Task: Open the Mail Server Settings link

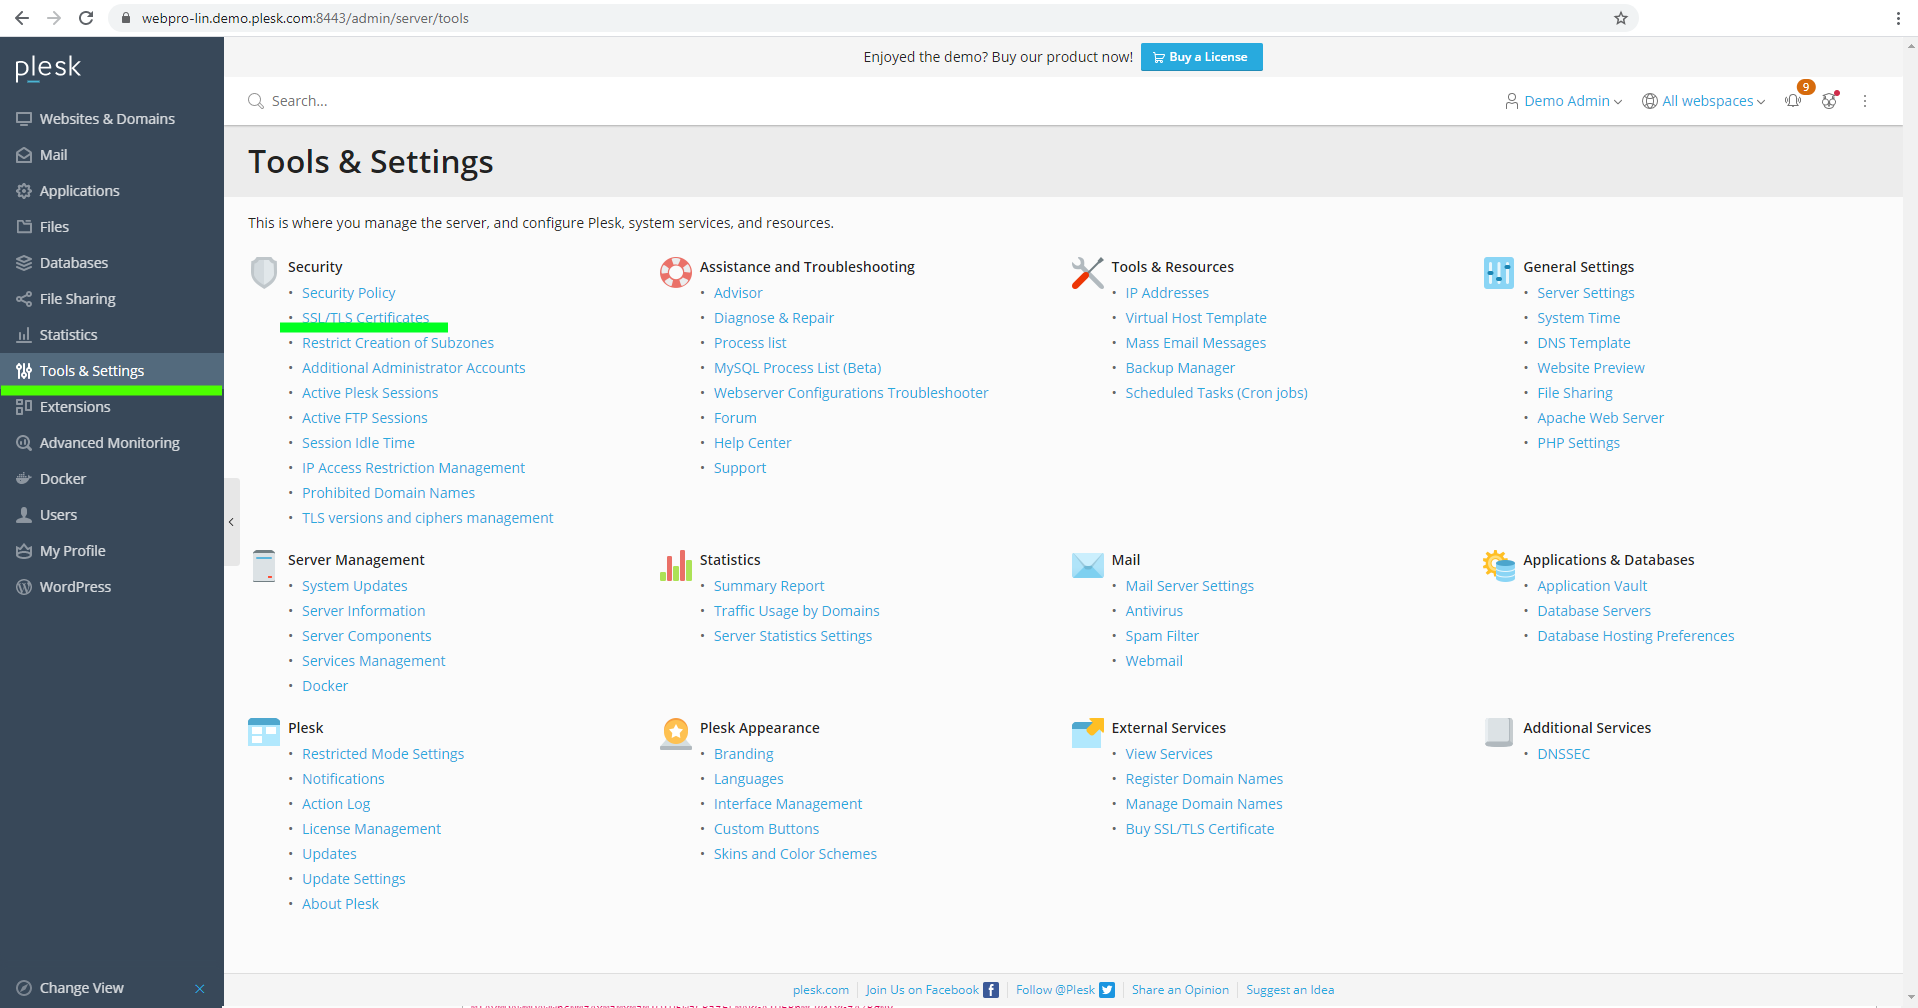Action: click(1190, 586)
